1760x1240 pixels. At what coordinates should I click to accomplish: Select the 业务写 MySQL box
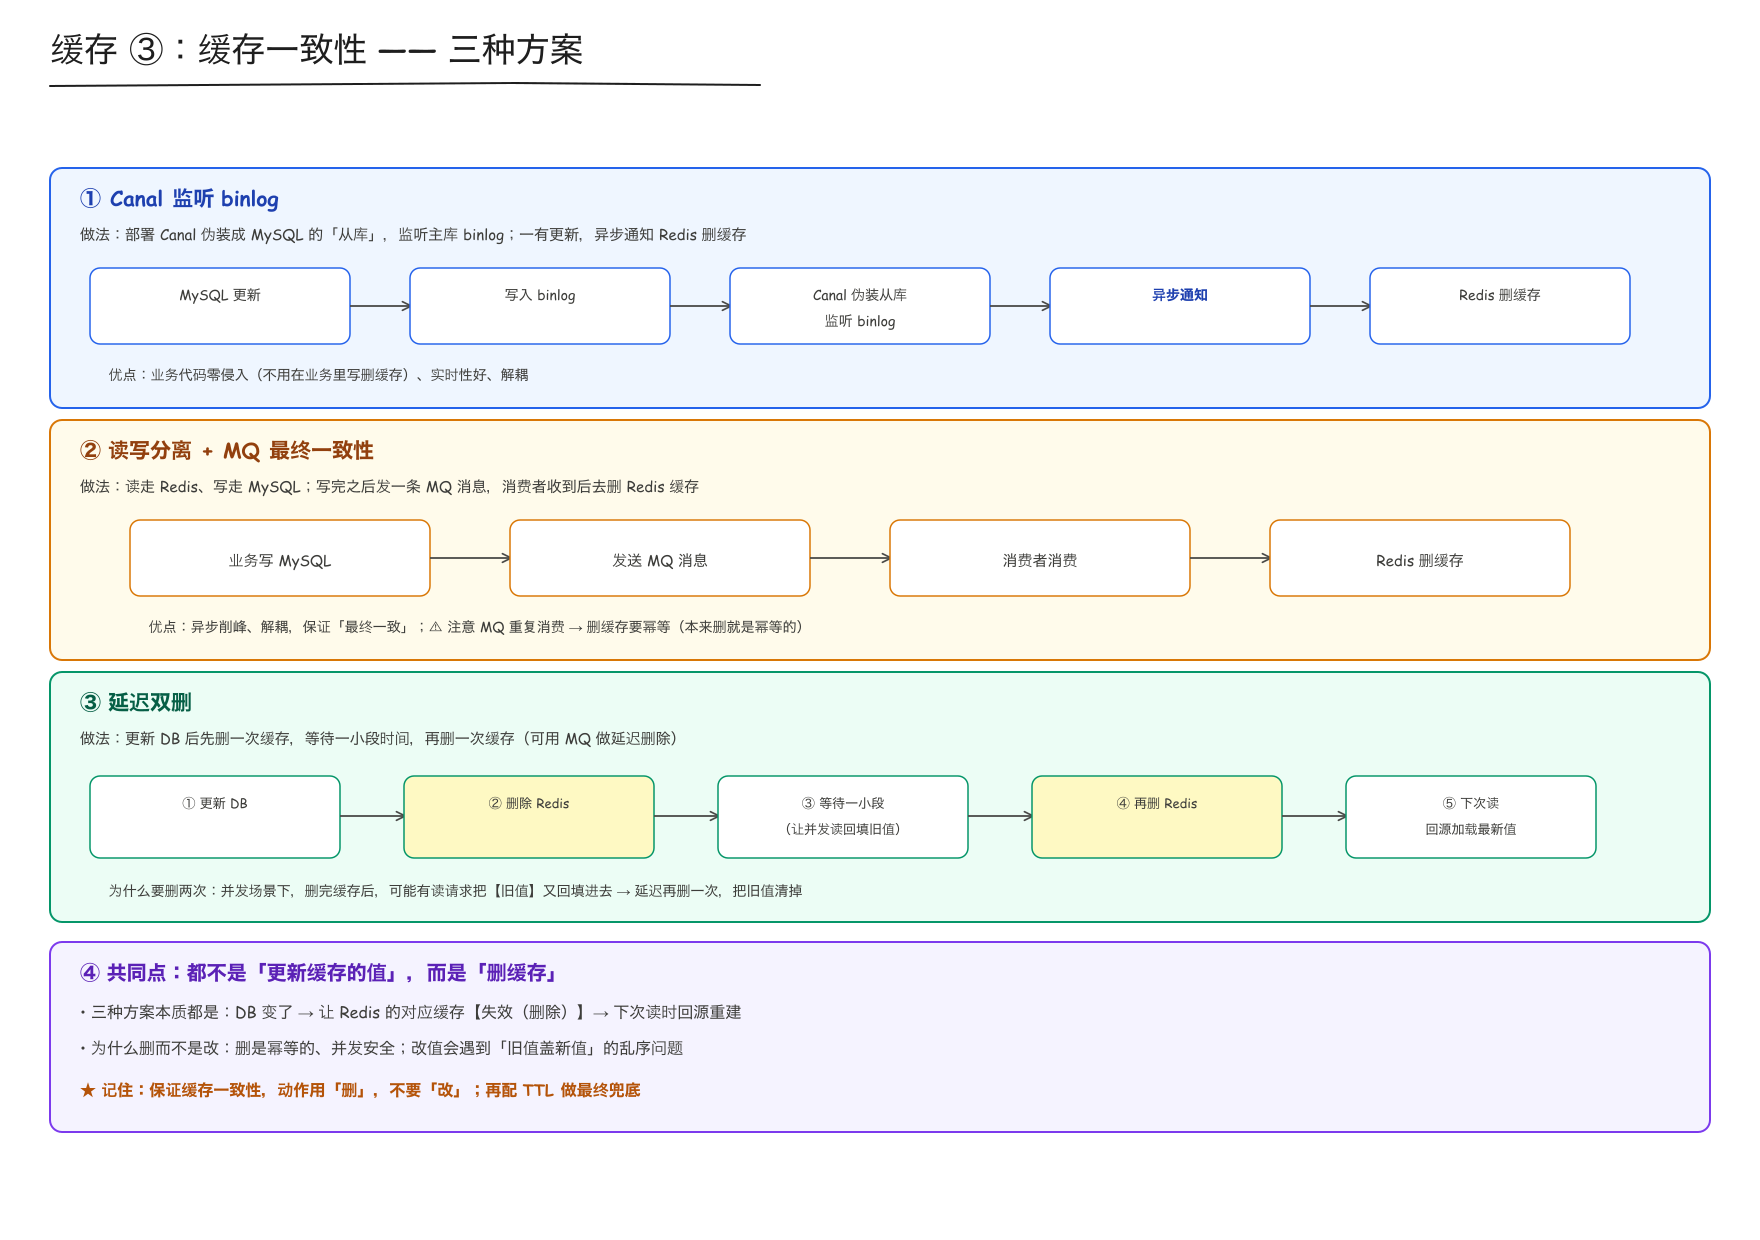pyautogui.click(x=280, y=558)
